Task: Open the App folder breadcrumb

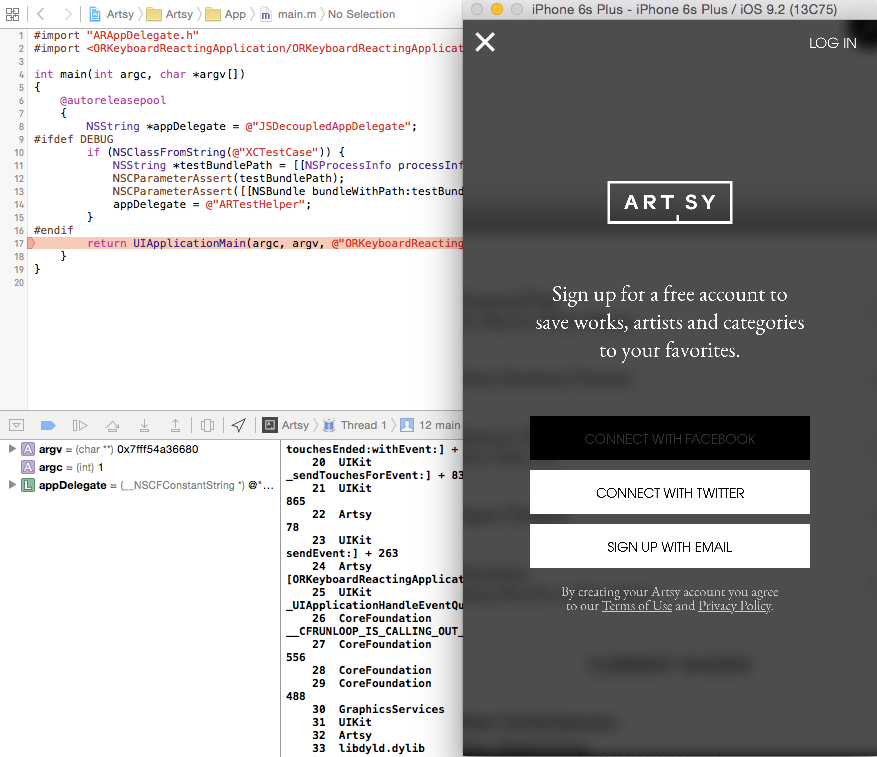Action: coord(226,14)
